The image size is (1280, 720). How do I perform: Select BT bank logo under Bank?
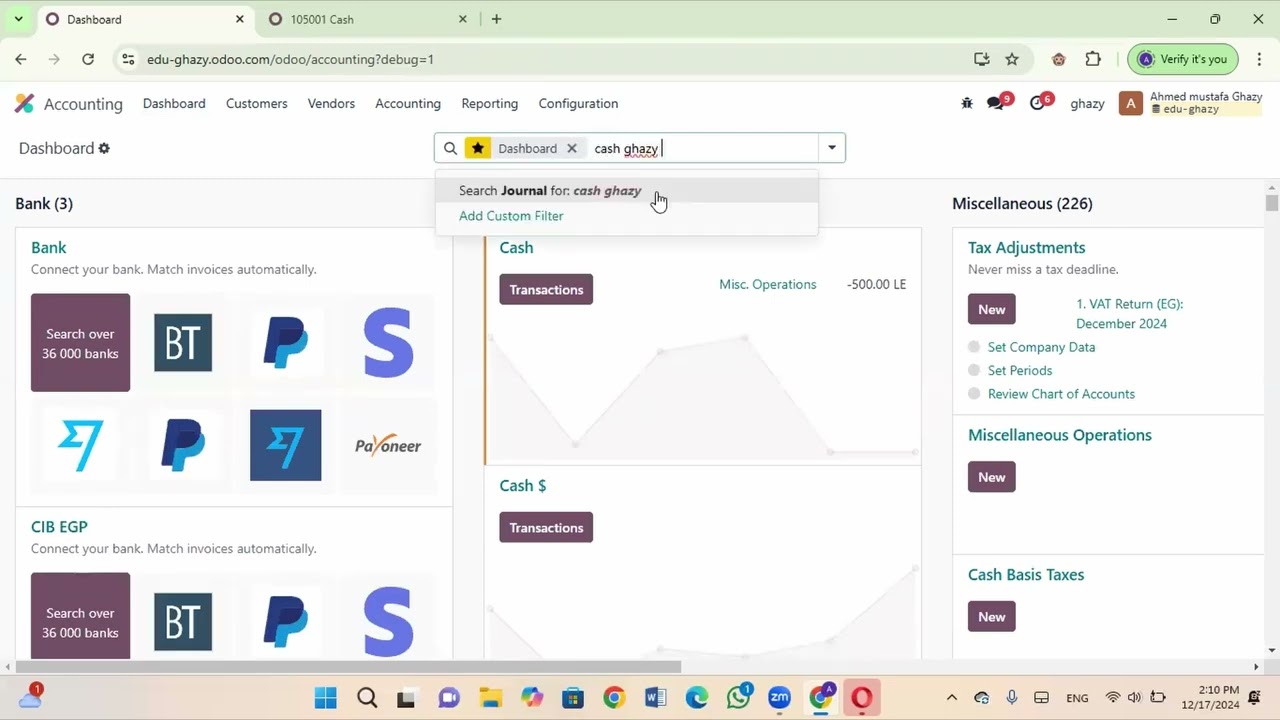pos(183,342)
